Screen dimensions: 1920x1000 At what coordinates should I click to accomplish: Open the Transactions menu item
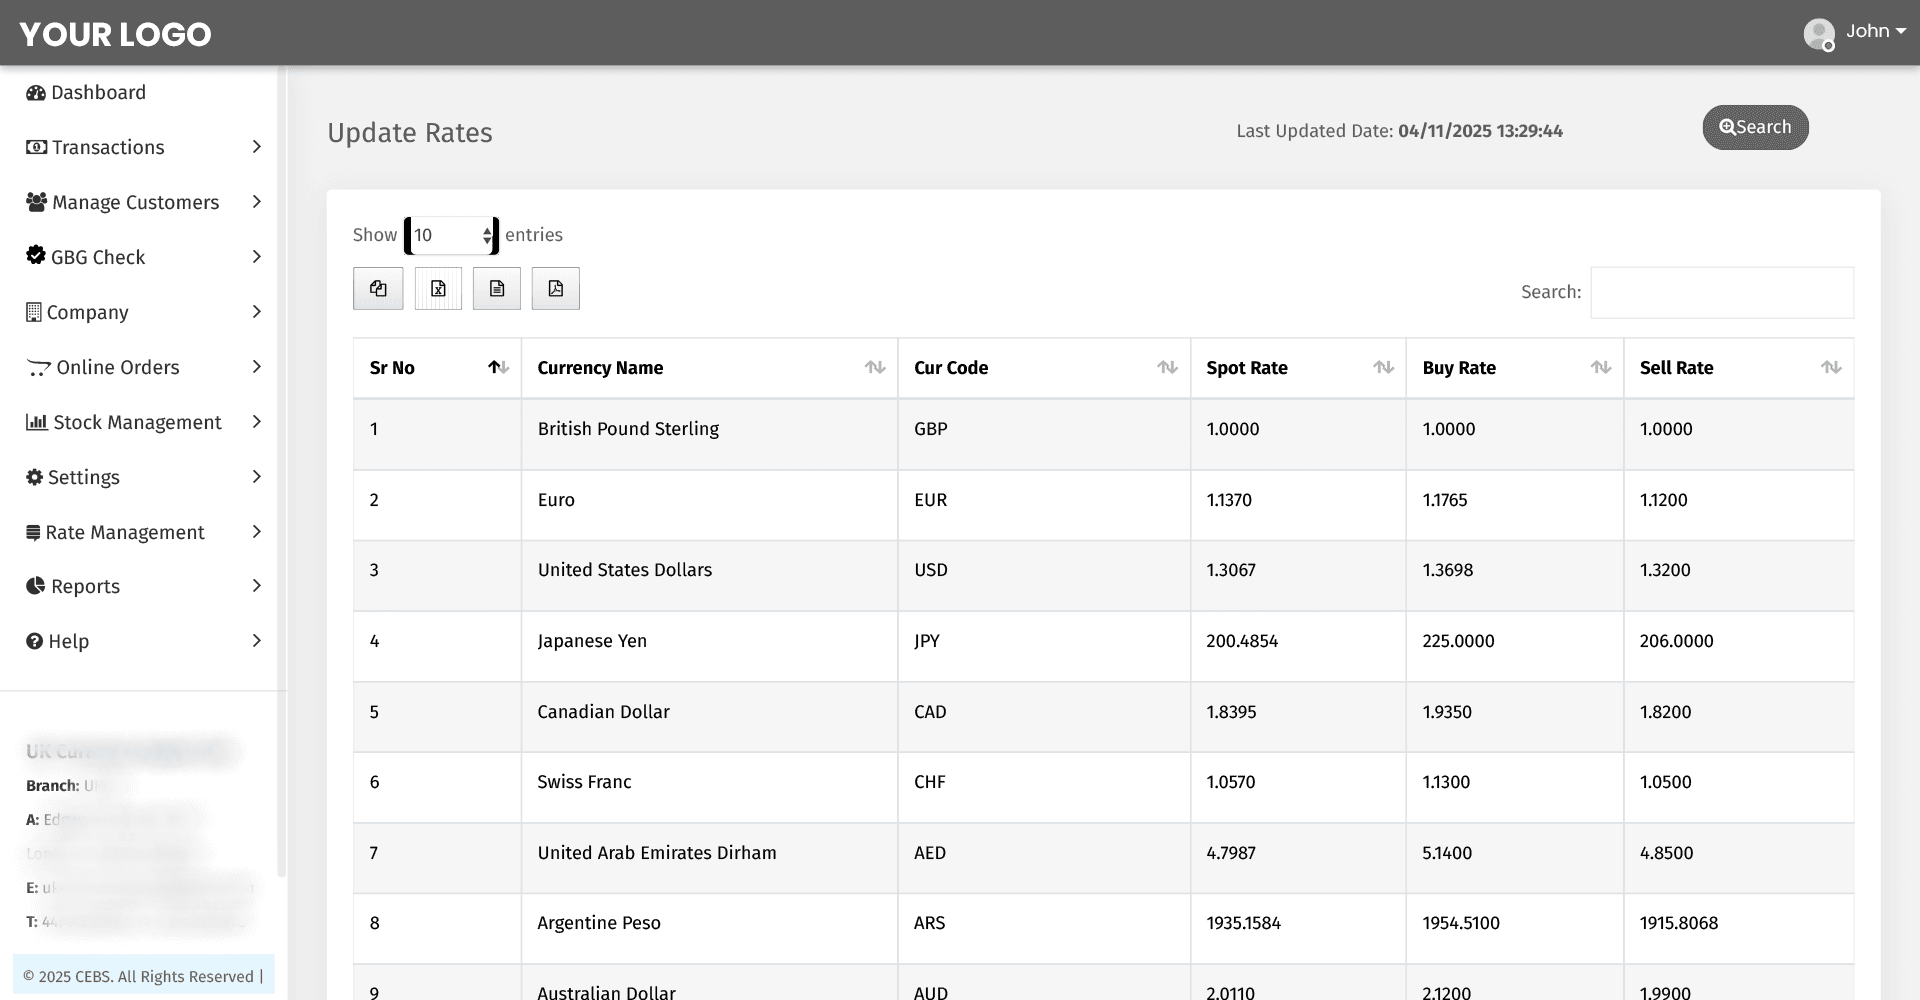(107, 147)
